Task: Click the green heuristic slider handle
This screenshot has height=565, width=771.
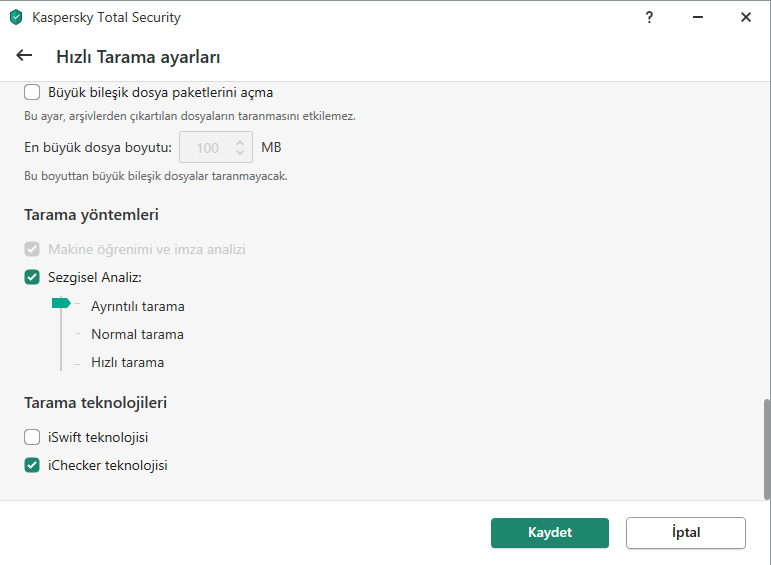Action: point(61,303)
